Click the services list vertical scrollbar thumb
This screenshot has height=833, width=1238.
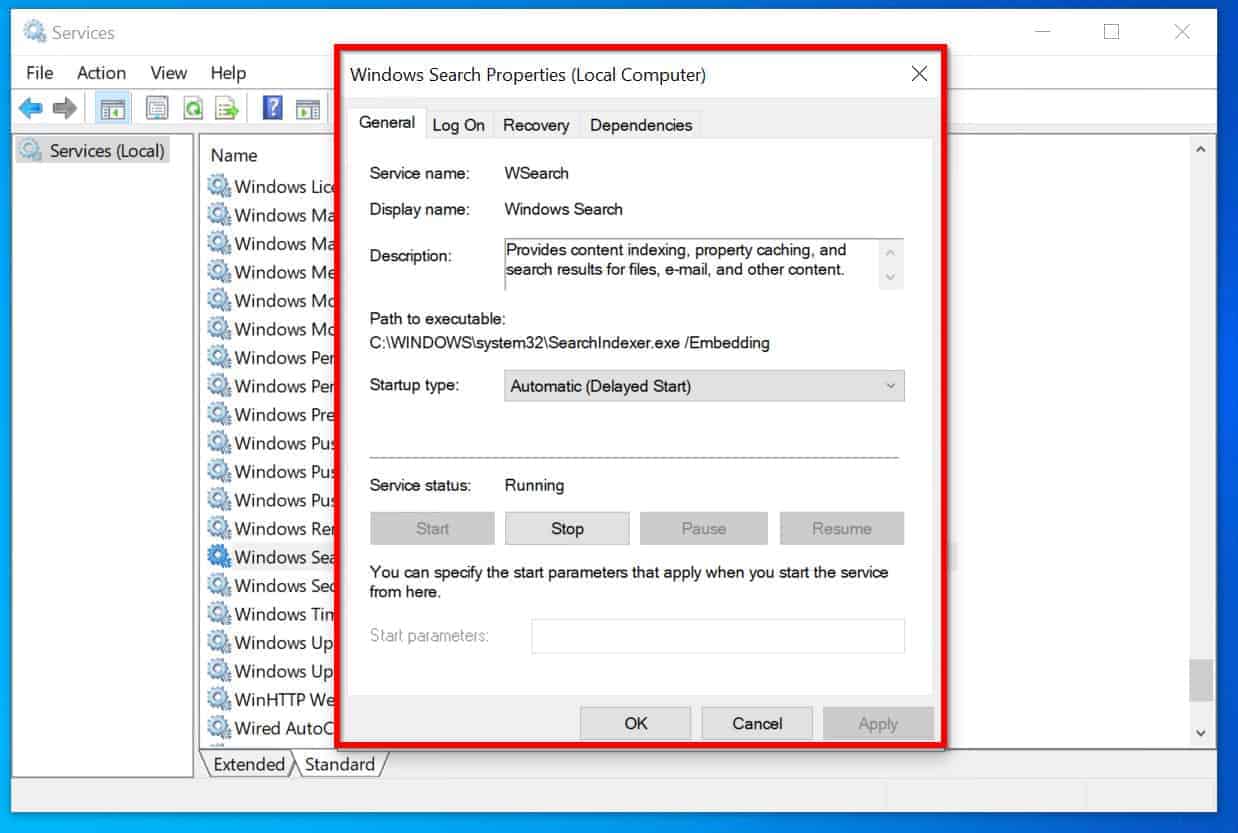click(x=1201, y=680)
